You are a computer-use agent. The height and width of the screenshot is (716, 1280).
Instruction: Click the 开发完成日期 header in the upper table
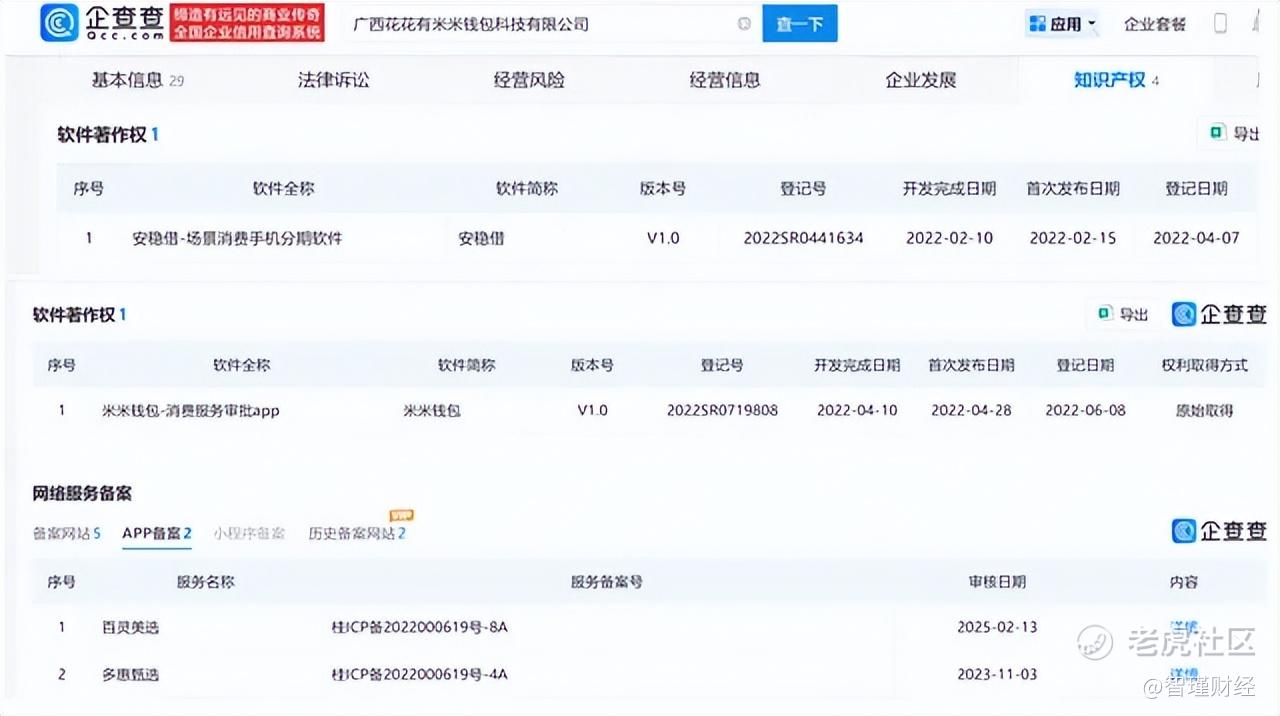[x=949, y=188]
